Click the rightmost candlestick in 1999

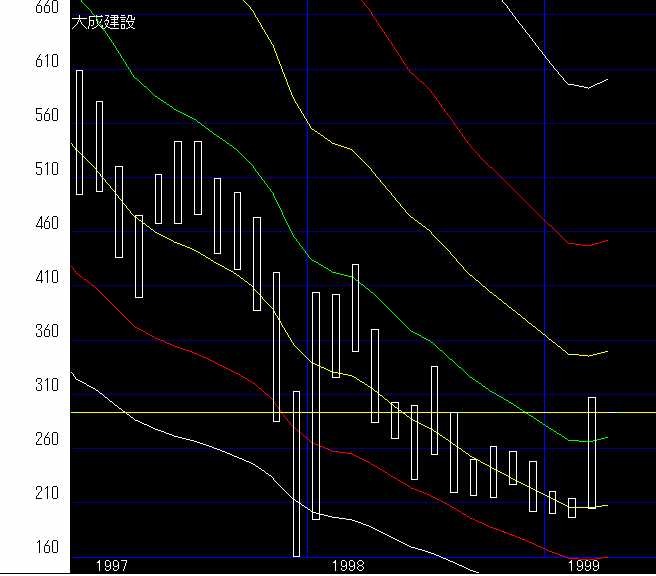pos(592,452)
